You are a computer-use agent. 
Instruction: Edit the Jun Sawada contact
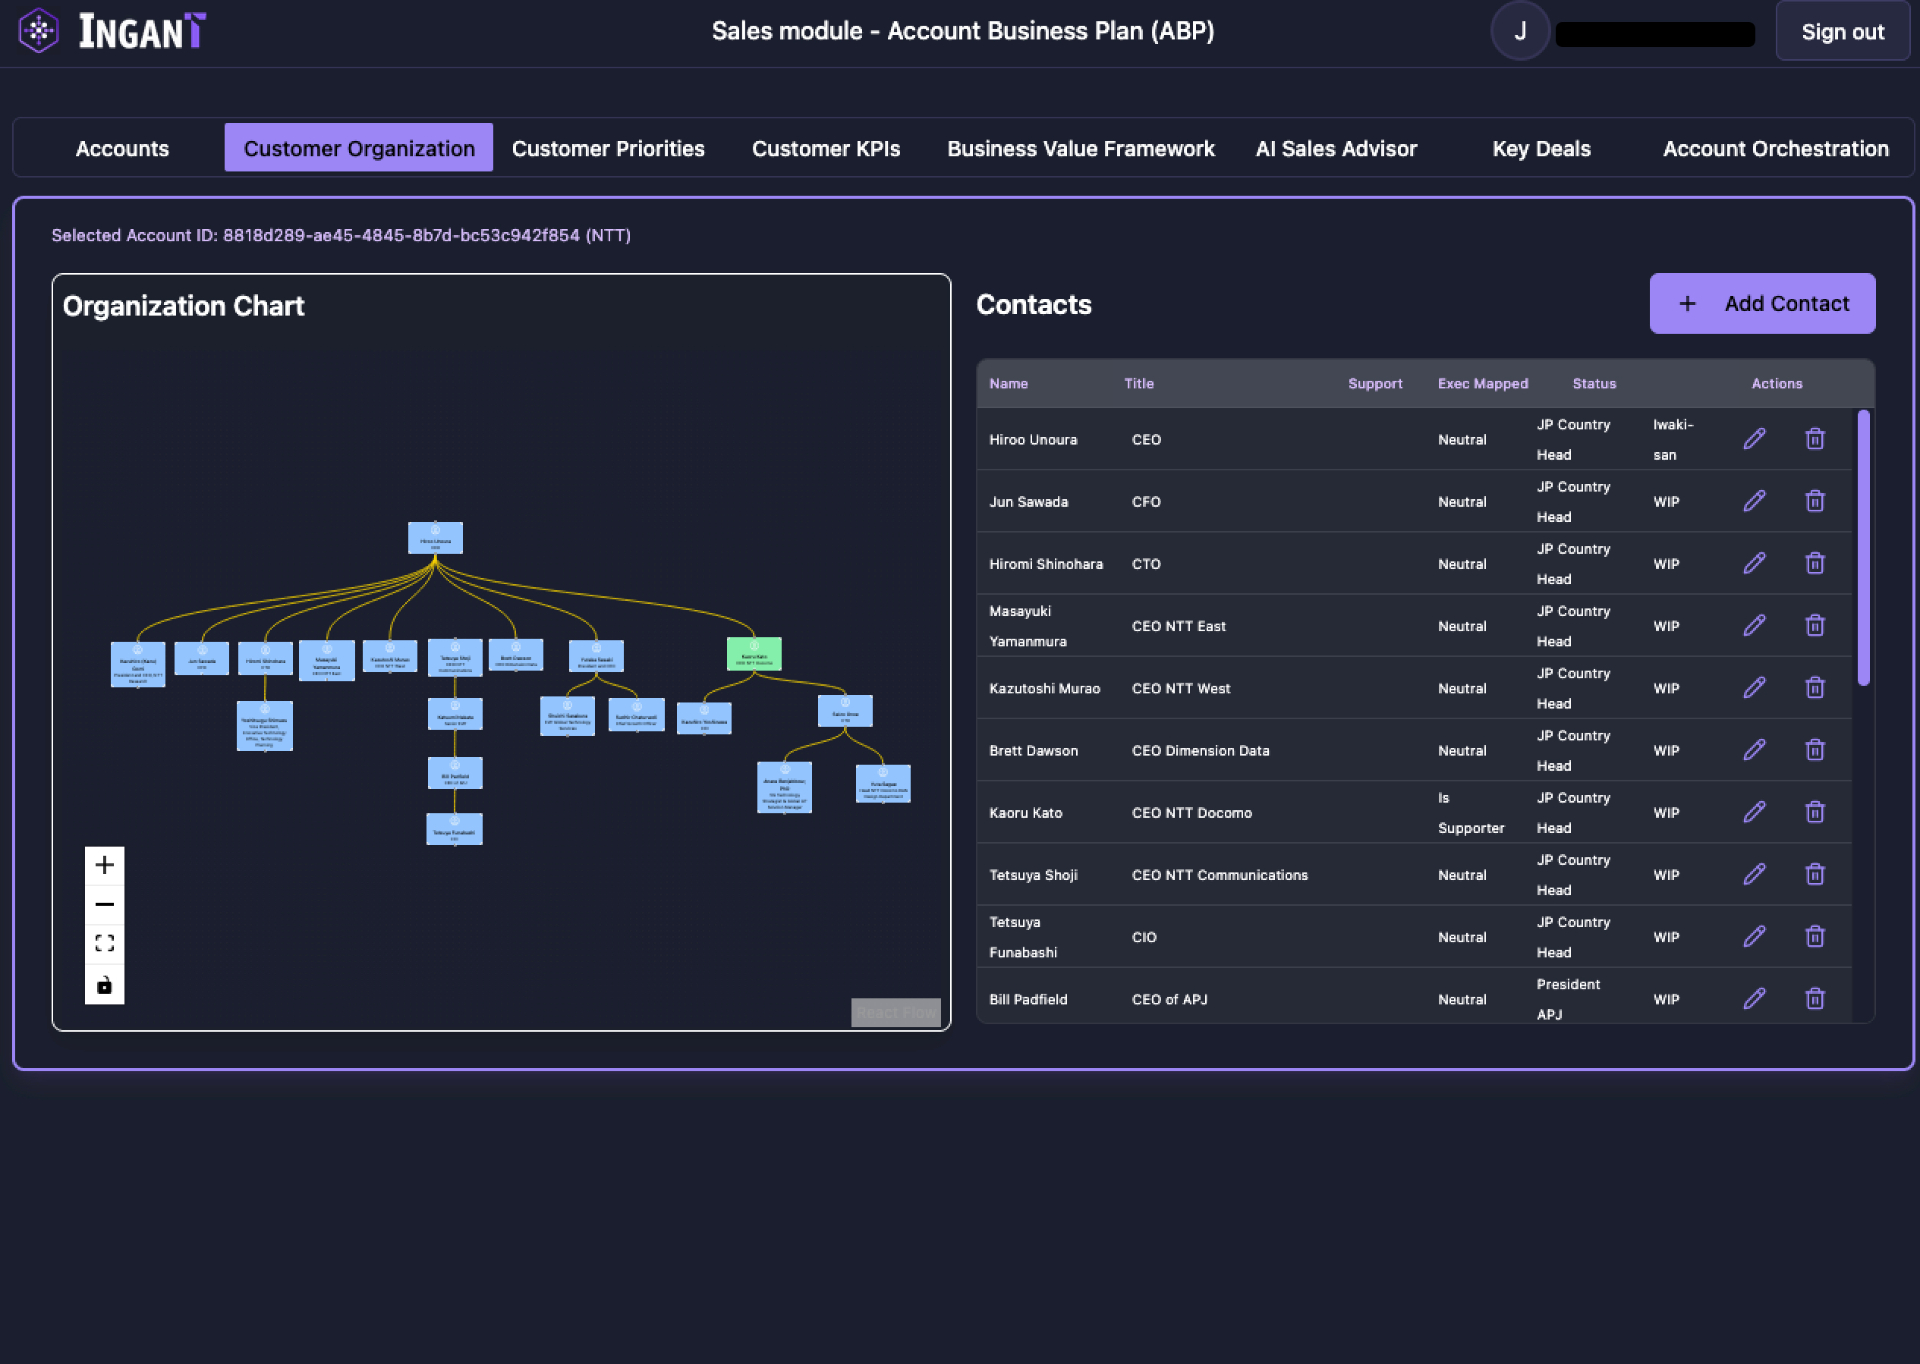[x=1754, y=501]
